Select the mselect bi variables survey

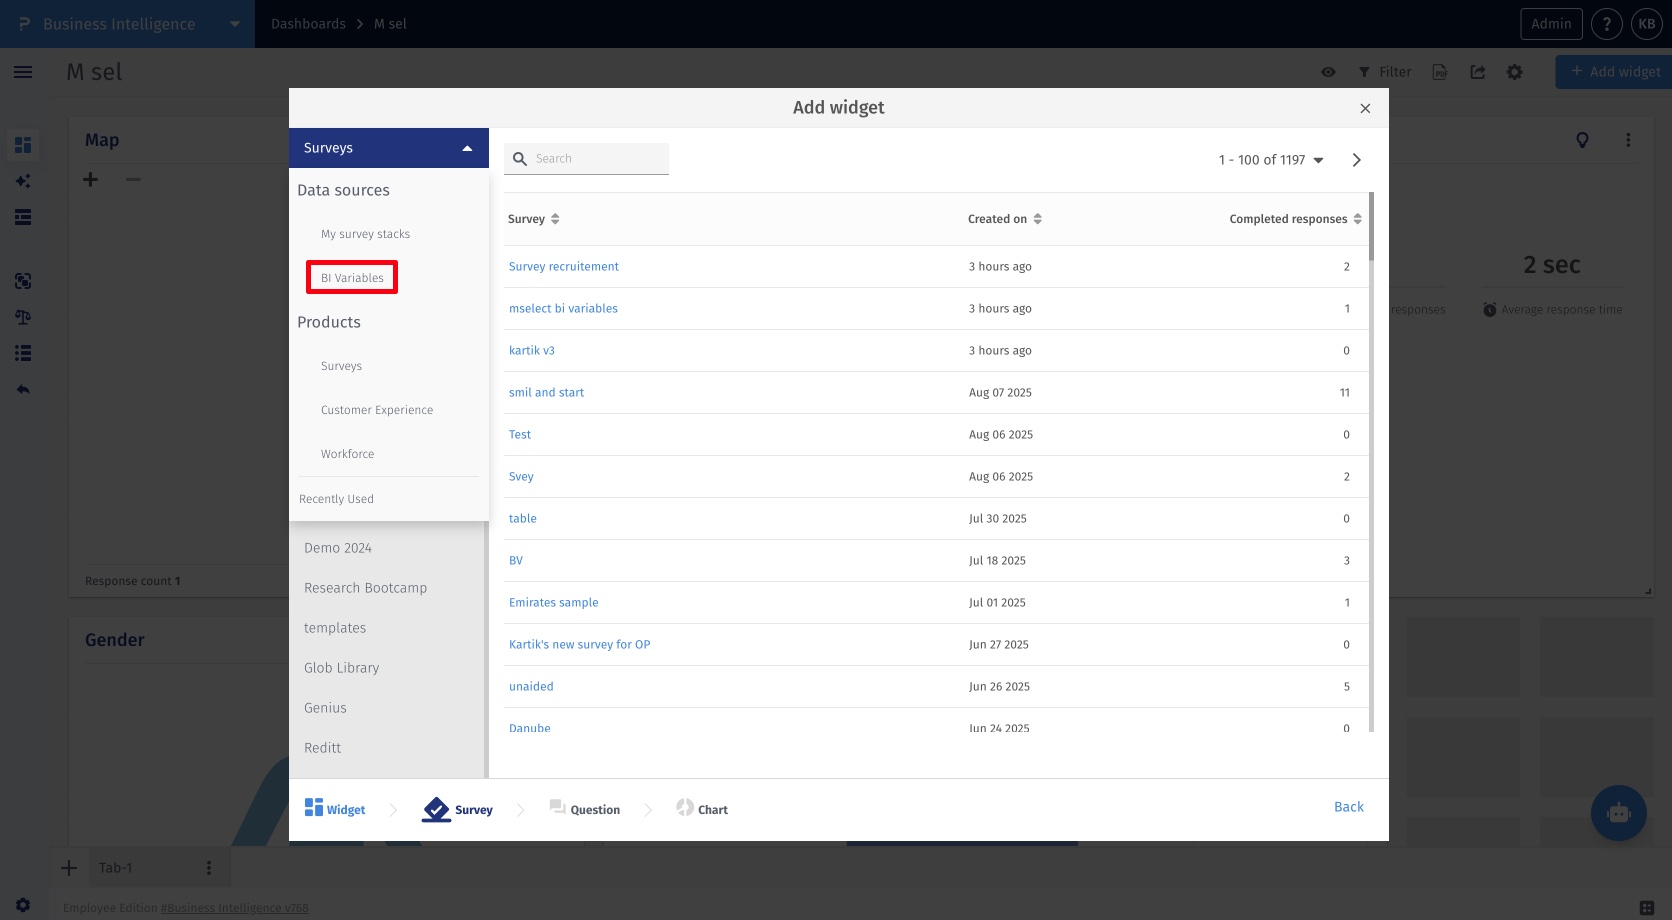[x=563, y=309]
